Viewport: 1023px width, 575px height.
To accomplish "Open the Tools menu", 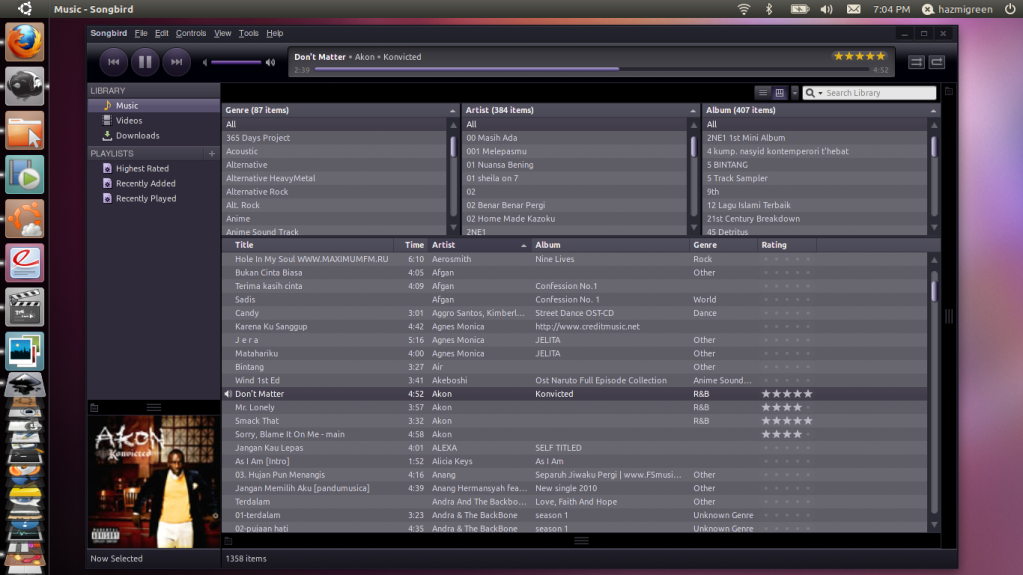I will pyautogui.click(x=249, y=33).
